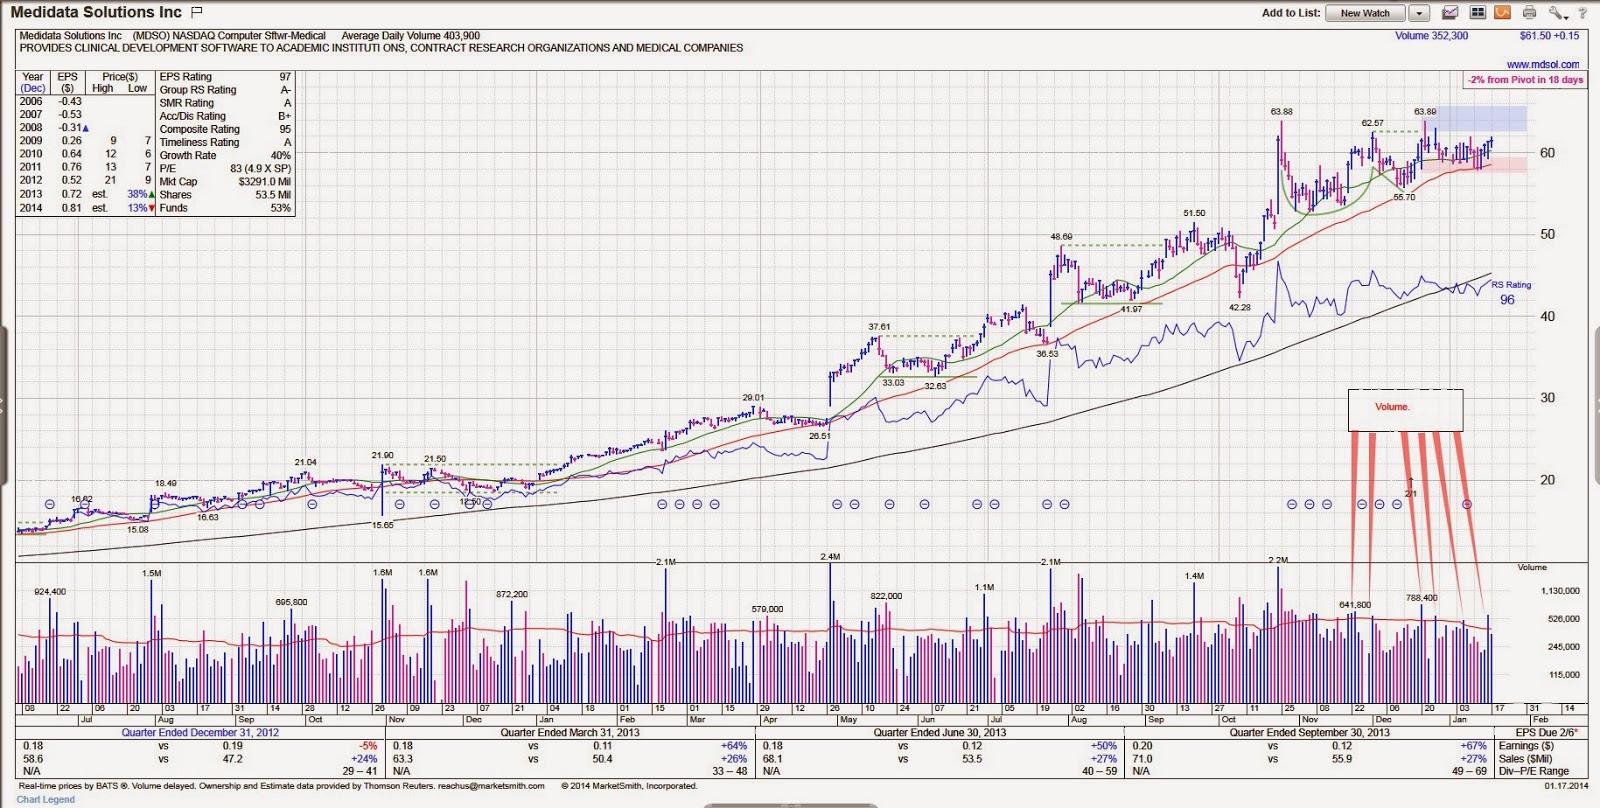Click the 15.65 price low label
The height and width of the screenshot is (808, 1600).
(382, 524)
